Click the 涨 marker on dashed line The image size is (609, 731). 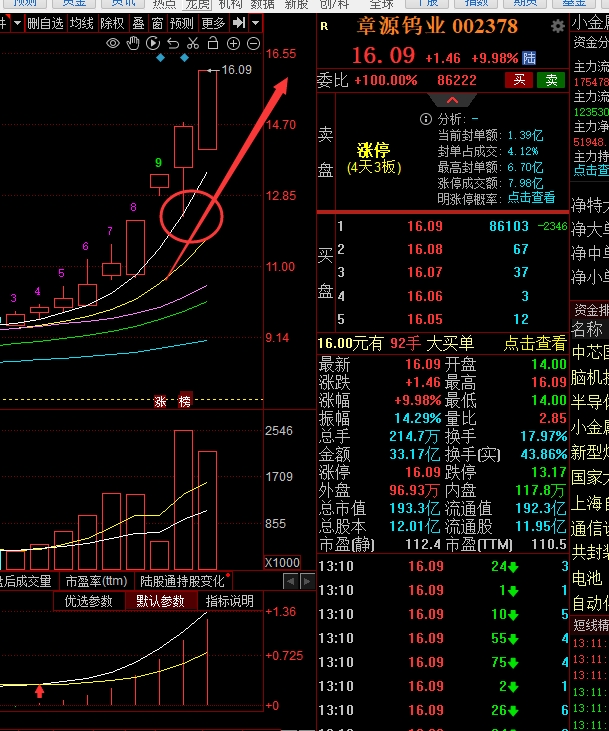coord(160,401)
